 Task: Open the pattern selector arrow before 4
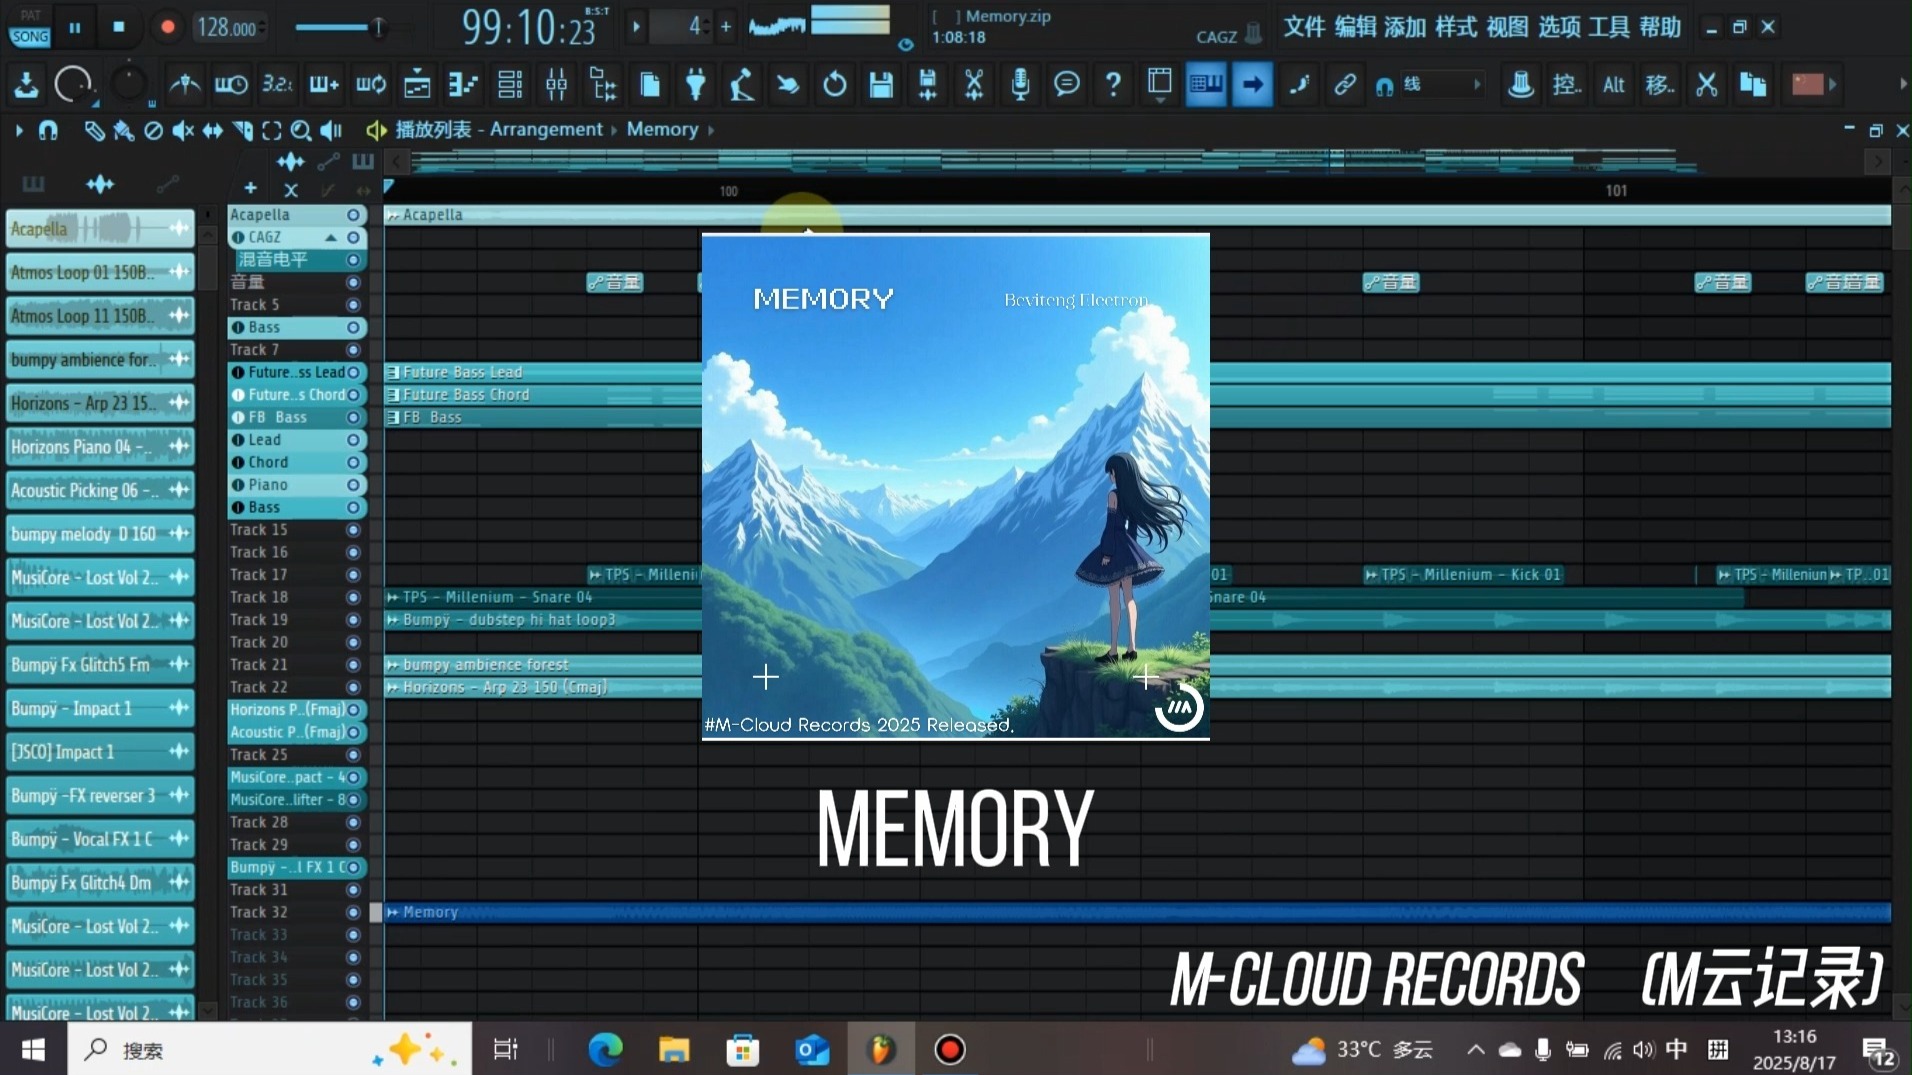(x=636, y=27)
